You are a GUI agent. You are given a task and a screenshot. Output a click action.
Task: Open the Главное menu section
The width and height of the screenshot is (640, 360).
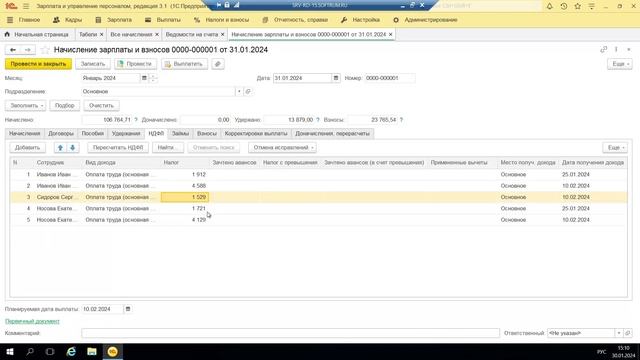point(24,20)
